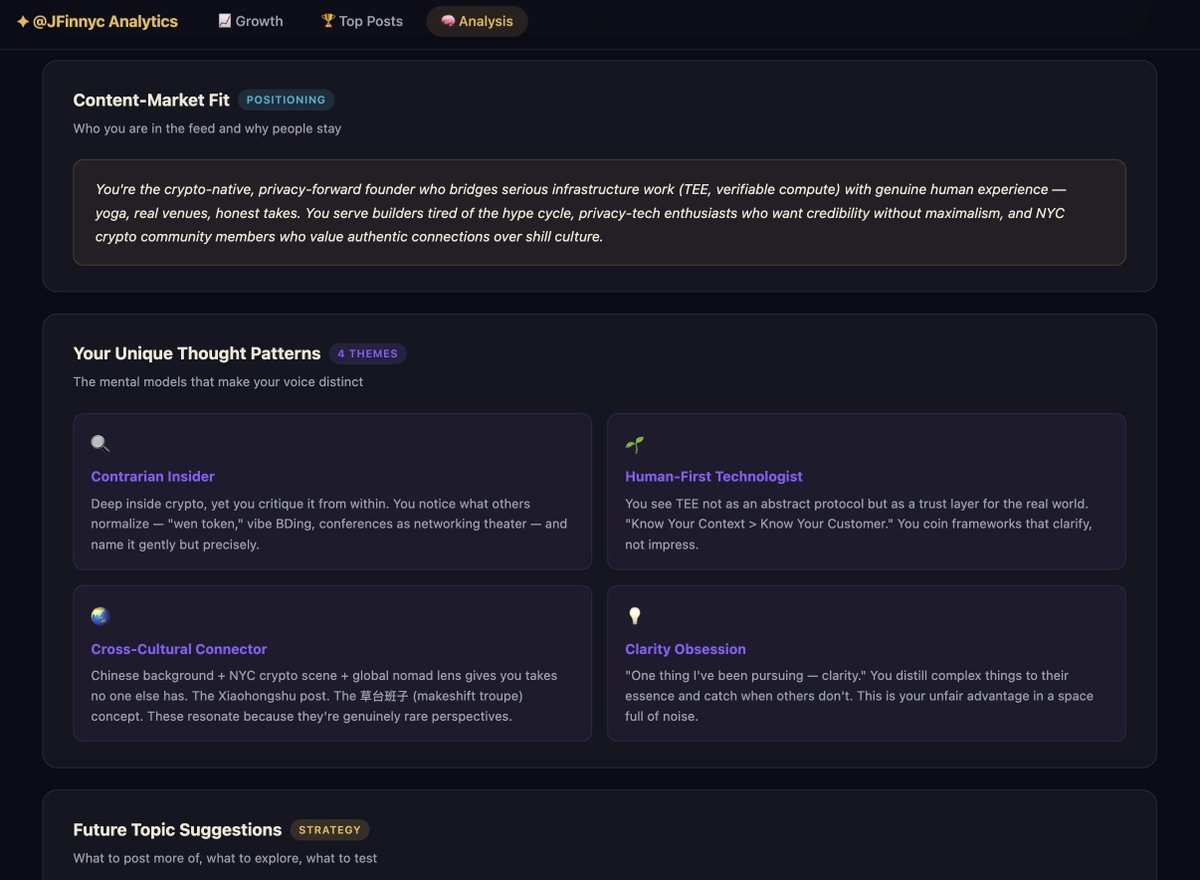
Task: Click the magnifying glass icon on Contrarian Insider
Action: 100,444
